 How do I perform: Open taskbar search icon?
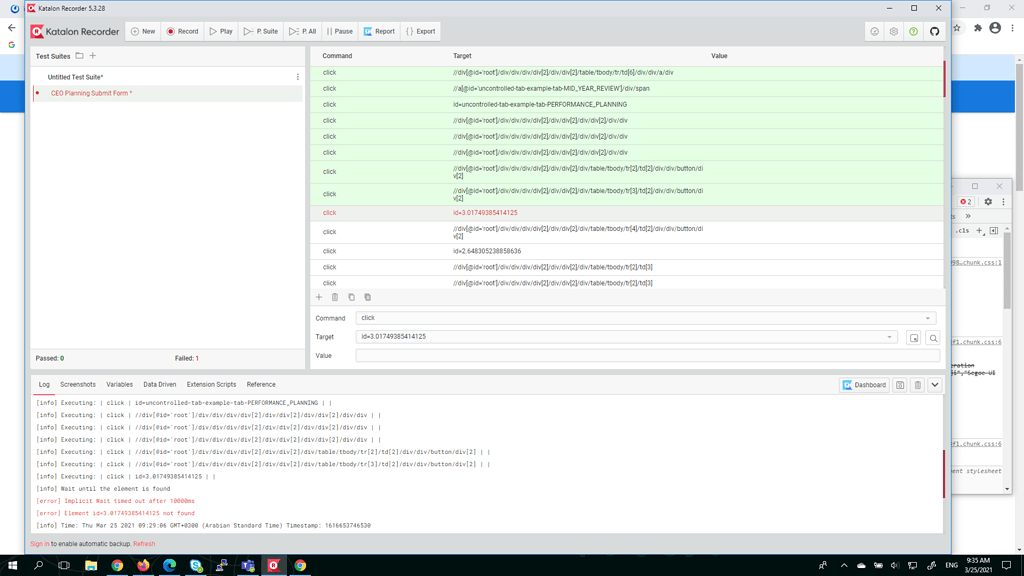point(39,566)
